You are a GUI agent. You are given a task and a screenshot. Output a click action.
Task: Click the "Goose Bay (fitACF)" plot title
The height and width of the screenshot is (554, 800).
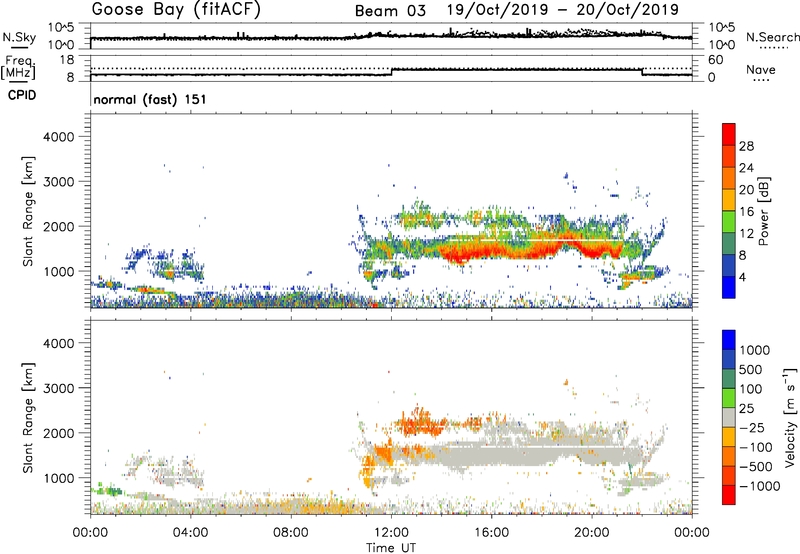(176, 10)
